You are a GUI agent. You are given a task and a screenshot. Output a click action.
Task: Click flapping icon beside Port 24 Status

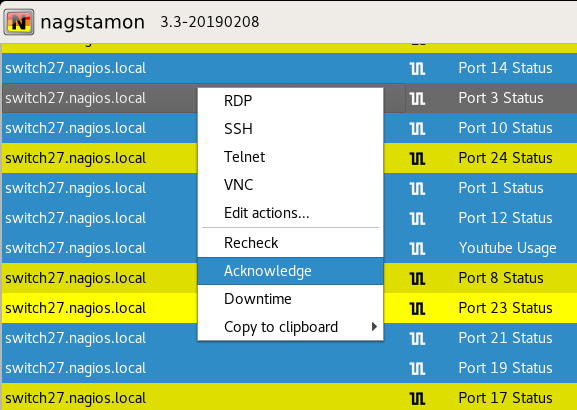[x=417, y=158]
